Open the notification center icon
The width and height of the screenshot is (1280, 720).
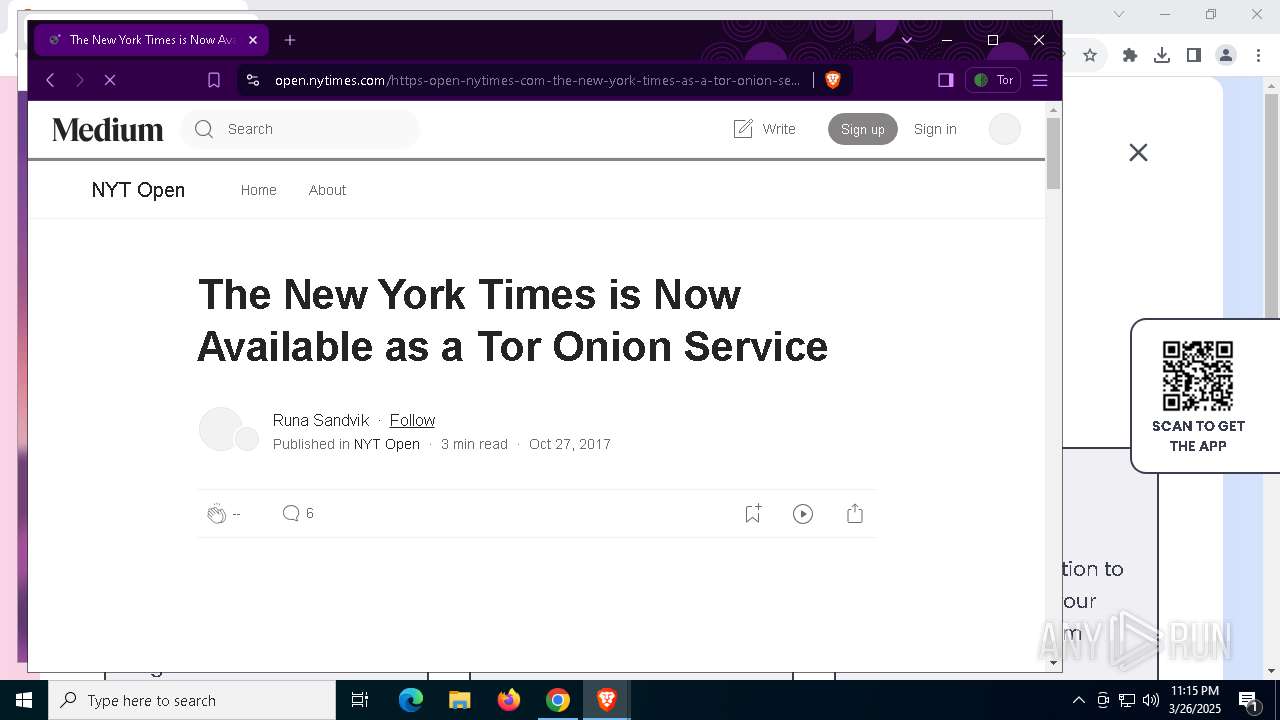click(1249, 700)
